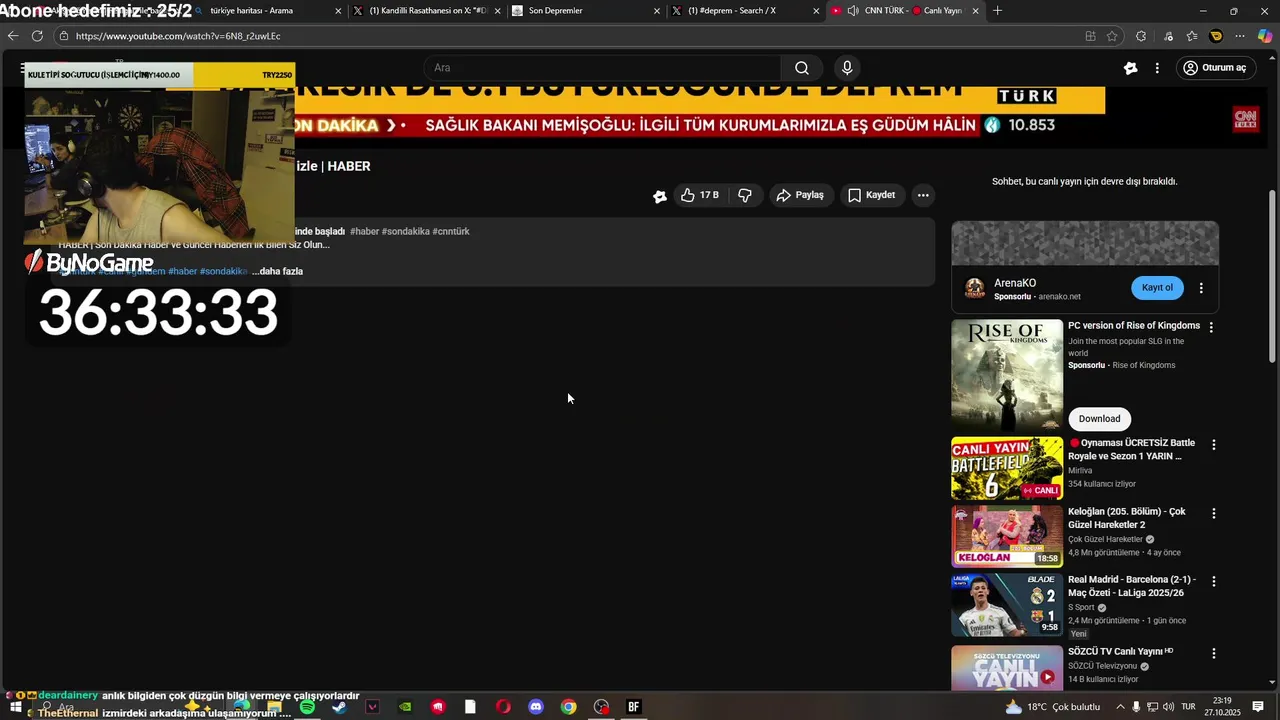Dislike the video with thumbs-down icon

tap(745, 195)
